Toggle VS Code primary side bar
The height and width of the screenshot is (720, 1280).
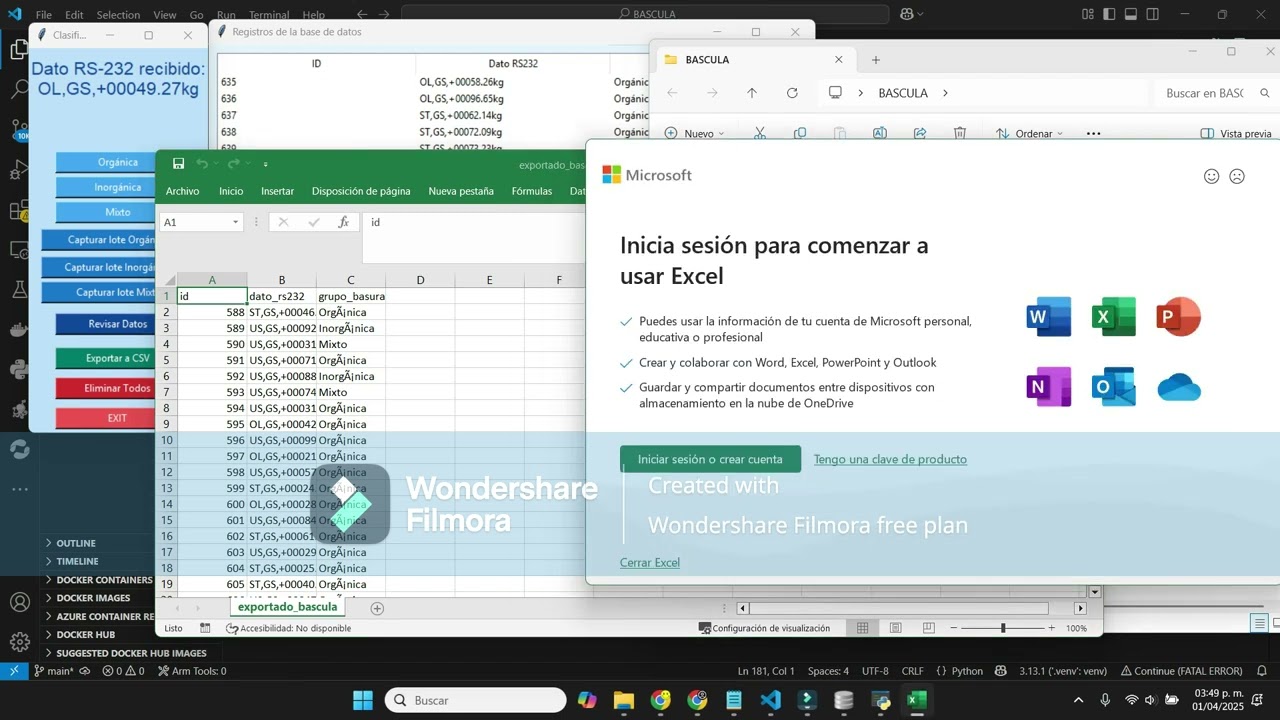pyautogui.click(x=1109, y=14)
